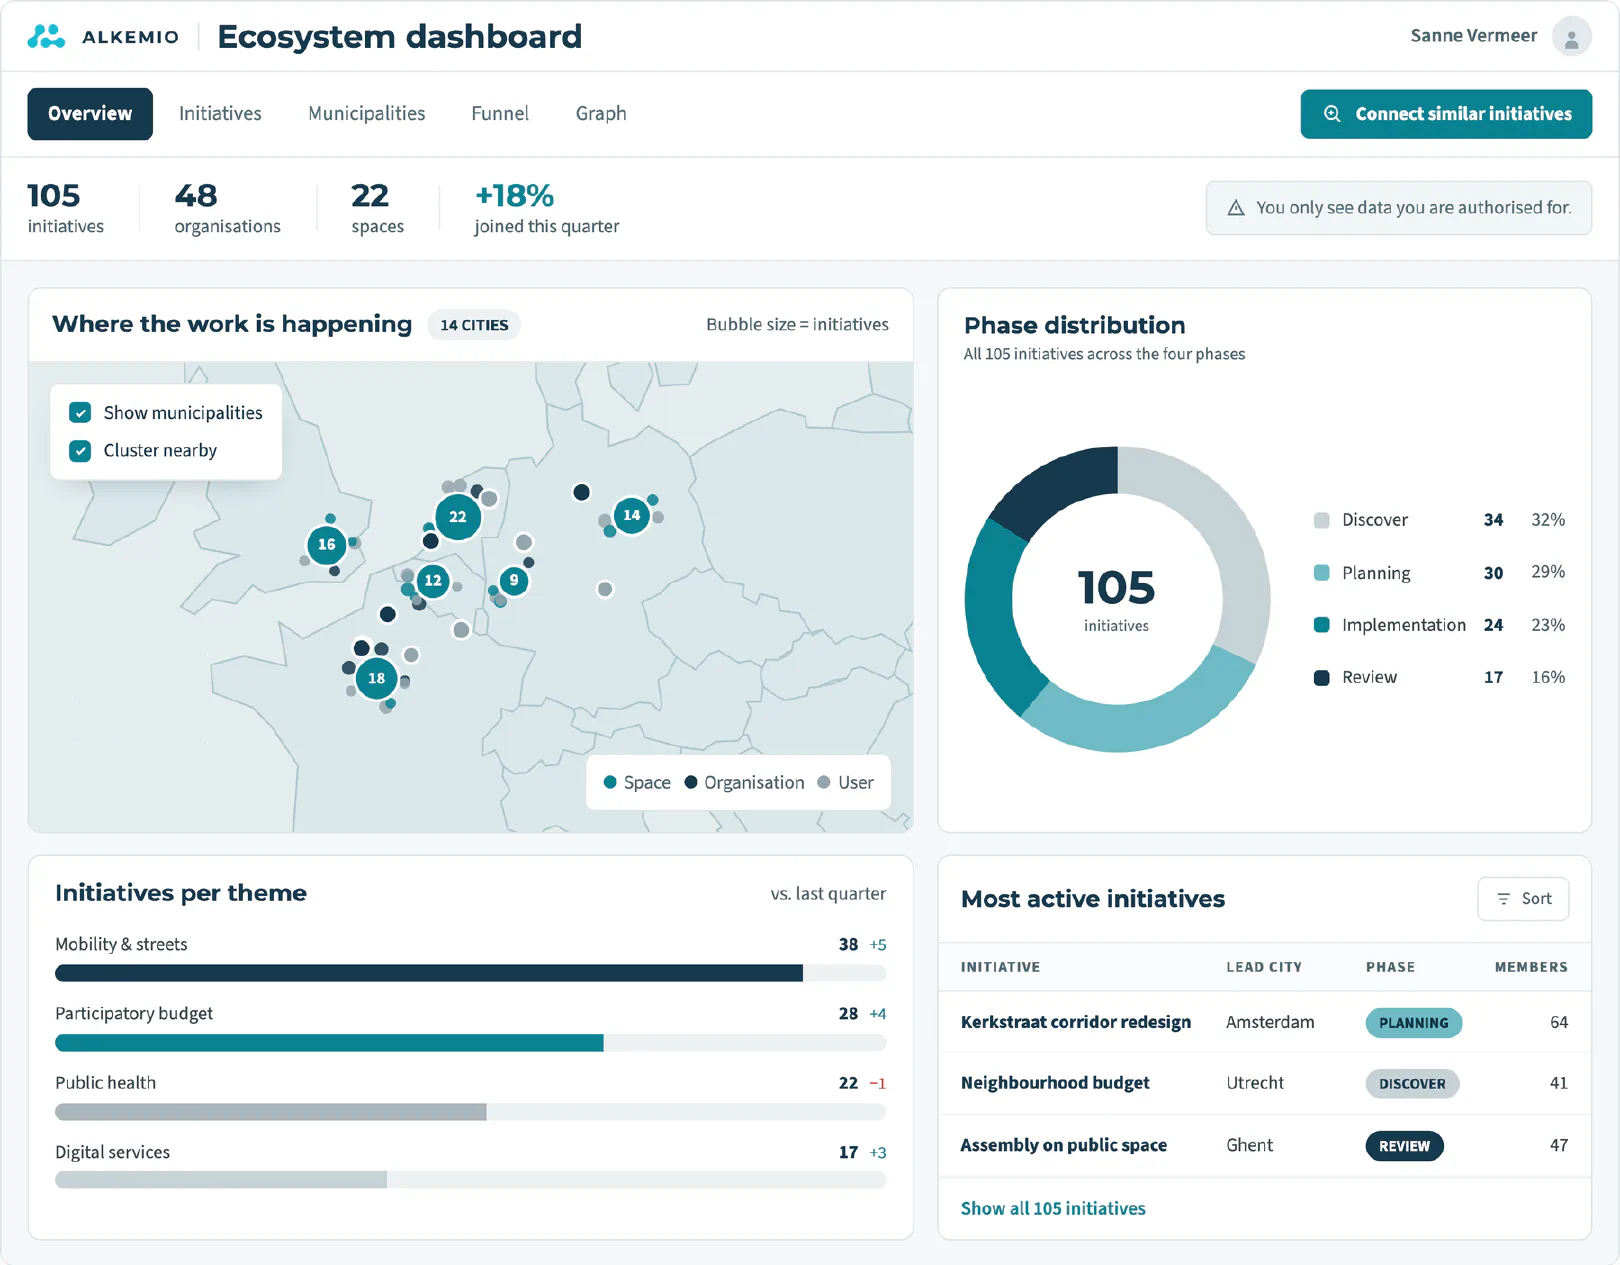Follow the Show all 105 initiatives link
The image size is (1620, 1265).
[x=1053, y=1208]
